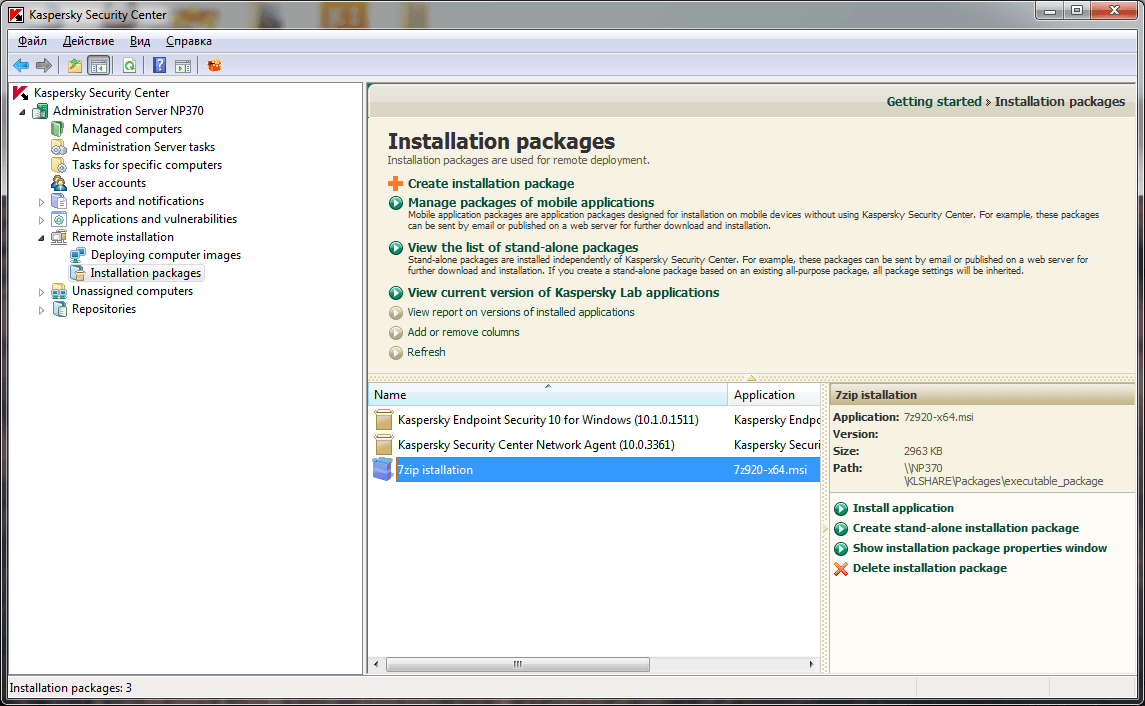
Task: Collapse the Remote installation node
Action: coord(42,238)
